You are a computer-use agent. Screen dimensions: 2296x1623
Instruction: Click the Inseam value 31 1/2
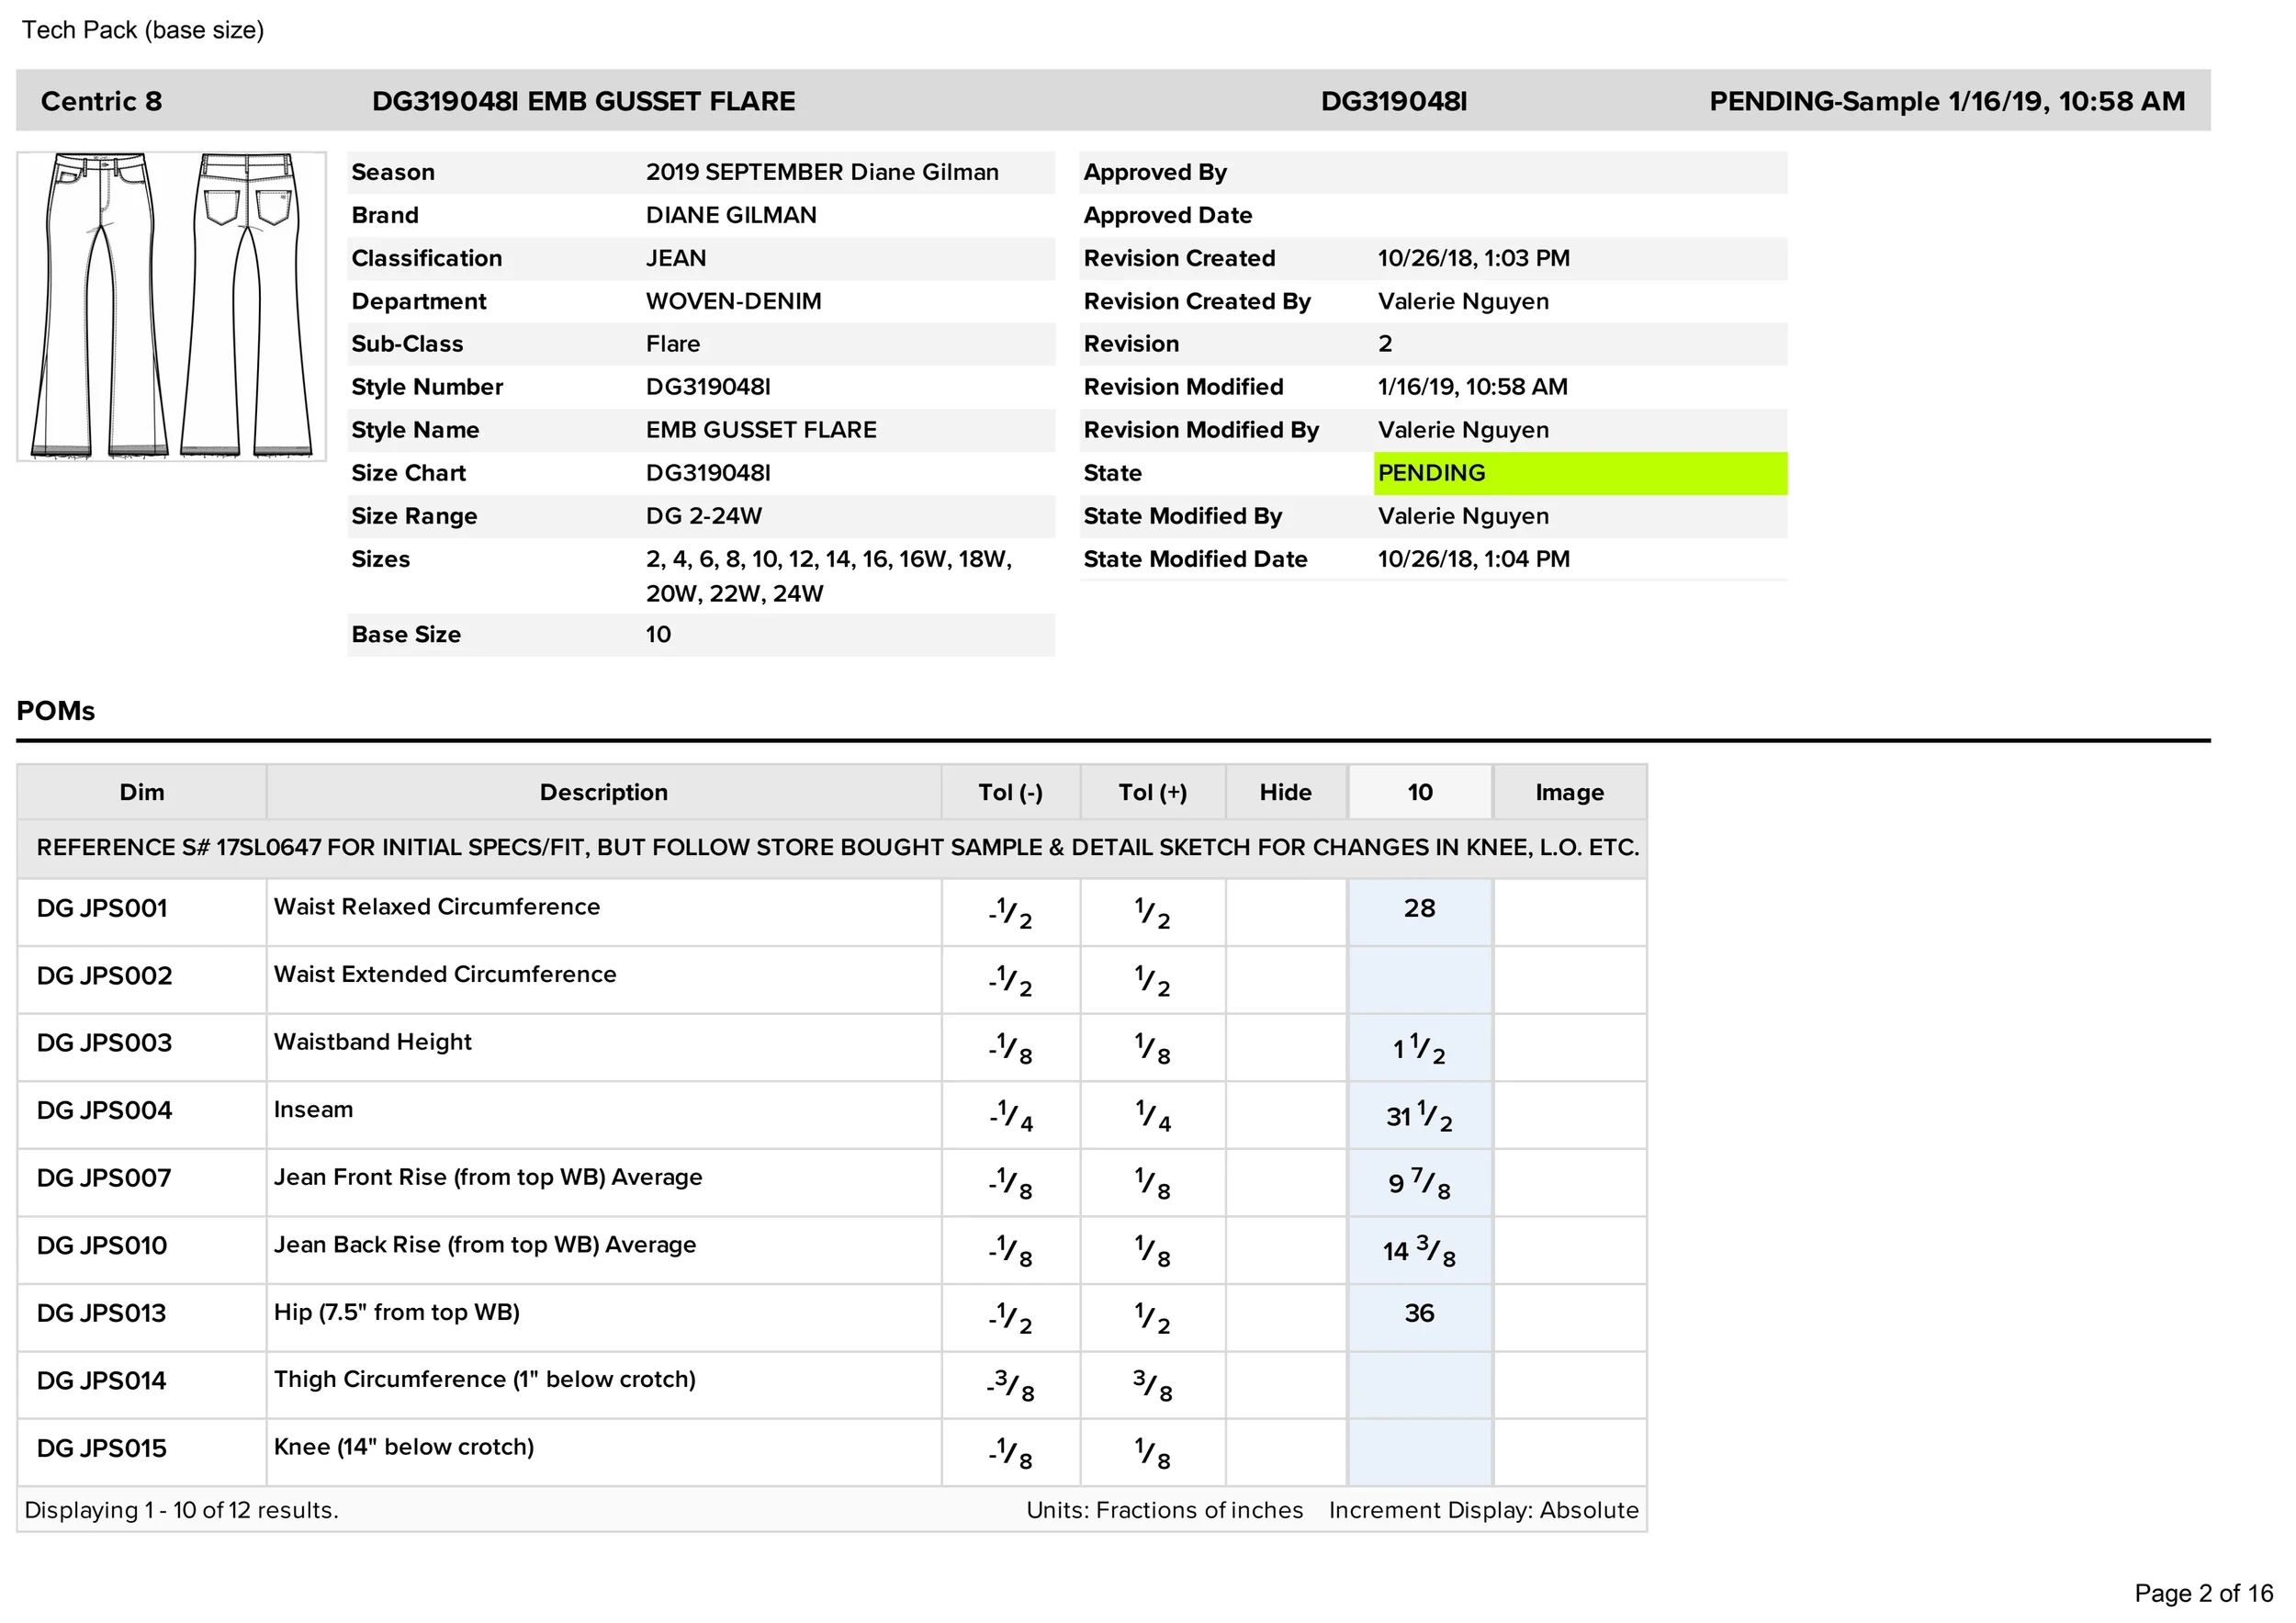coord(1419,1116)
